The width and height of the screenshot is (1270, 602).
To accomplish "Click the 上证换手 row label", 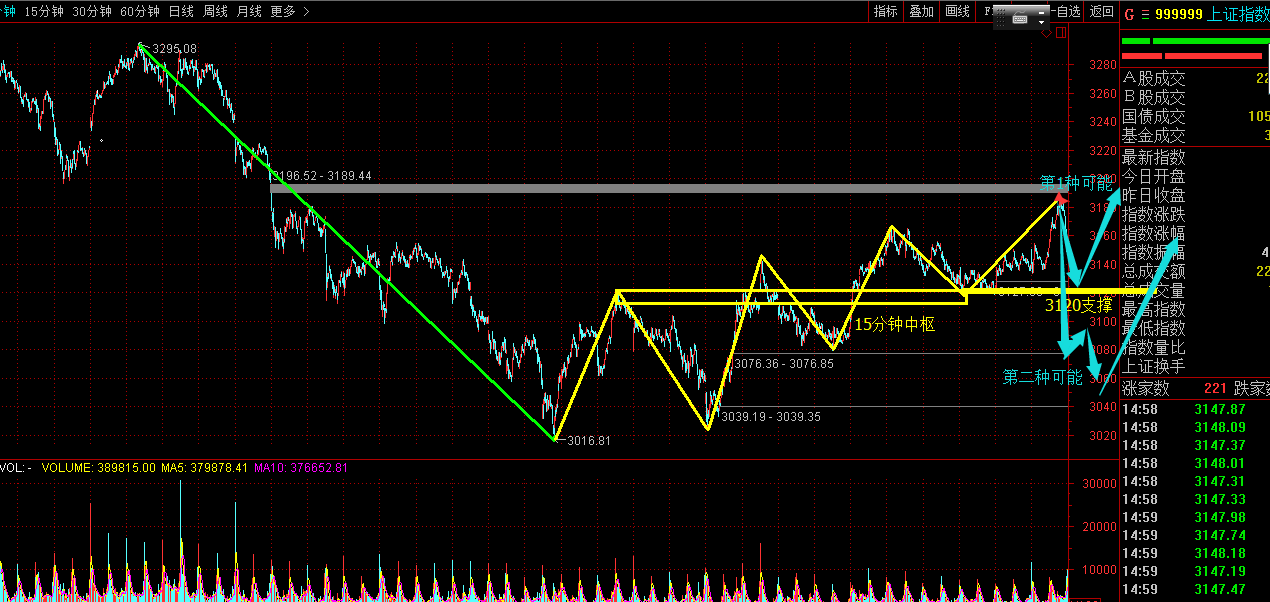I will coord(1154,366).
